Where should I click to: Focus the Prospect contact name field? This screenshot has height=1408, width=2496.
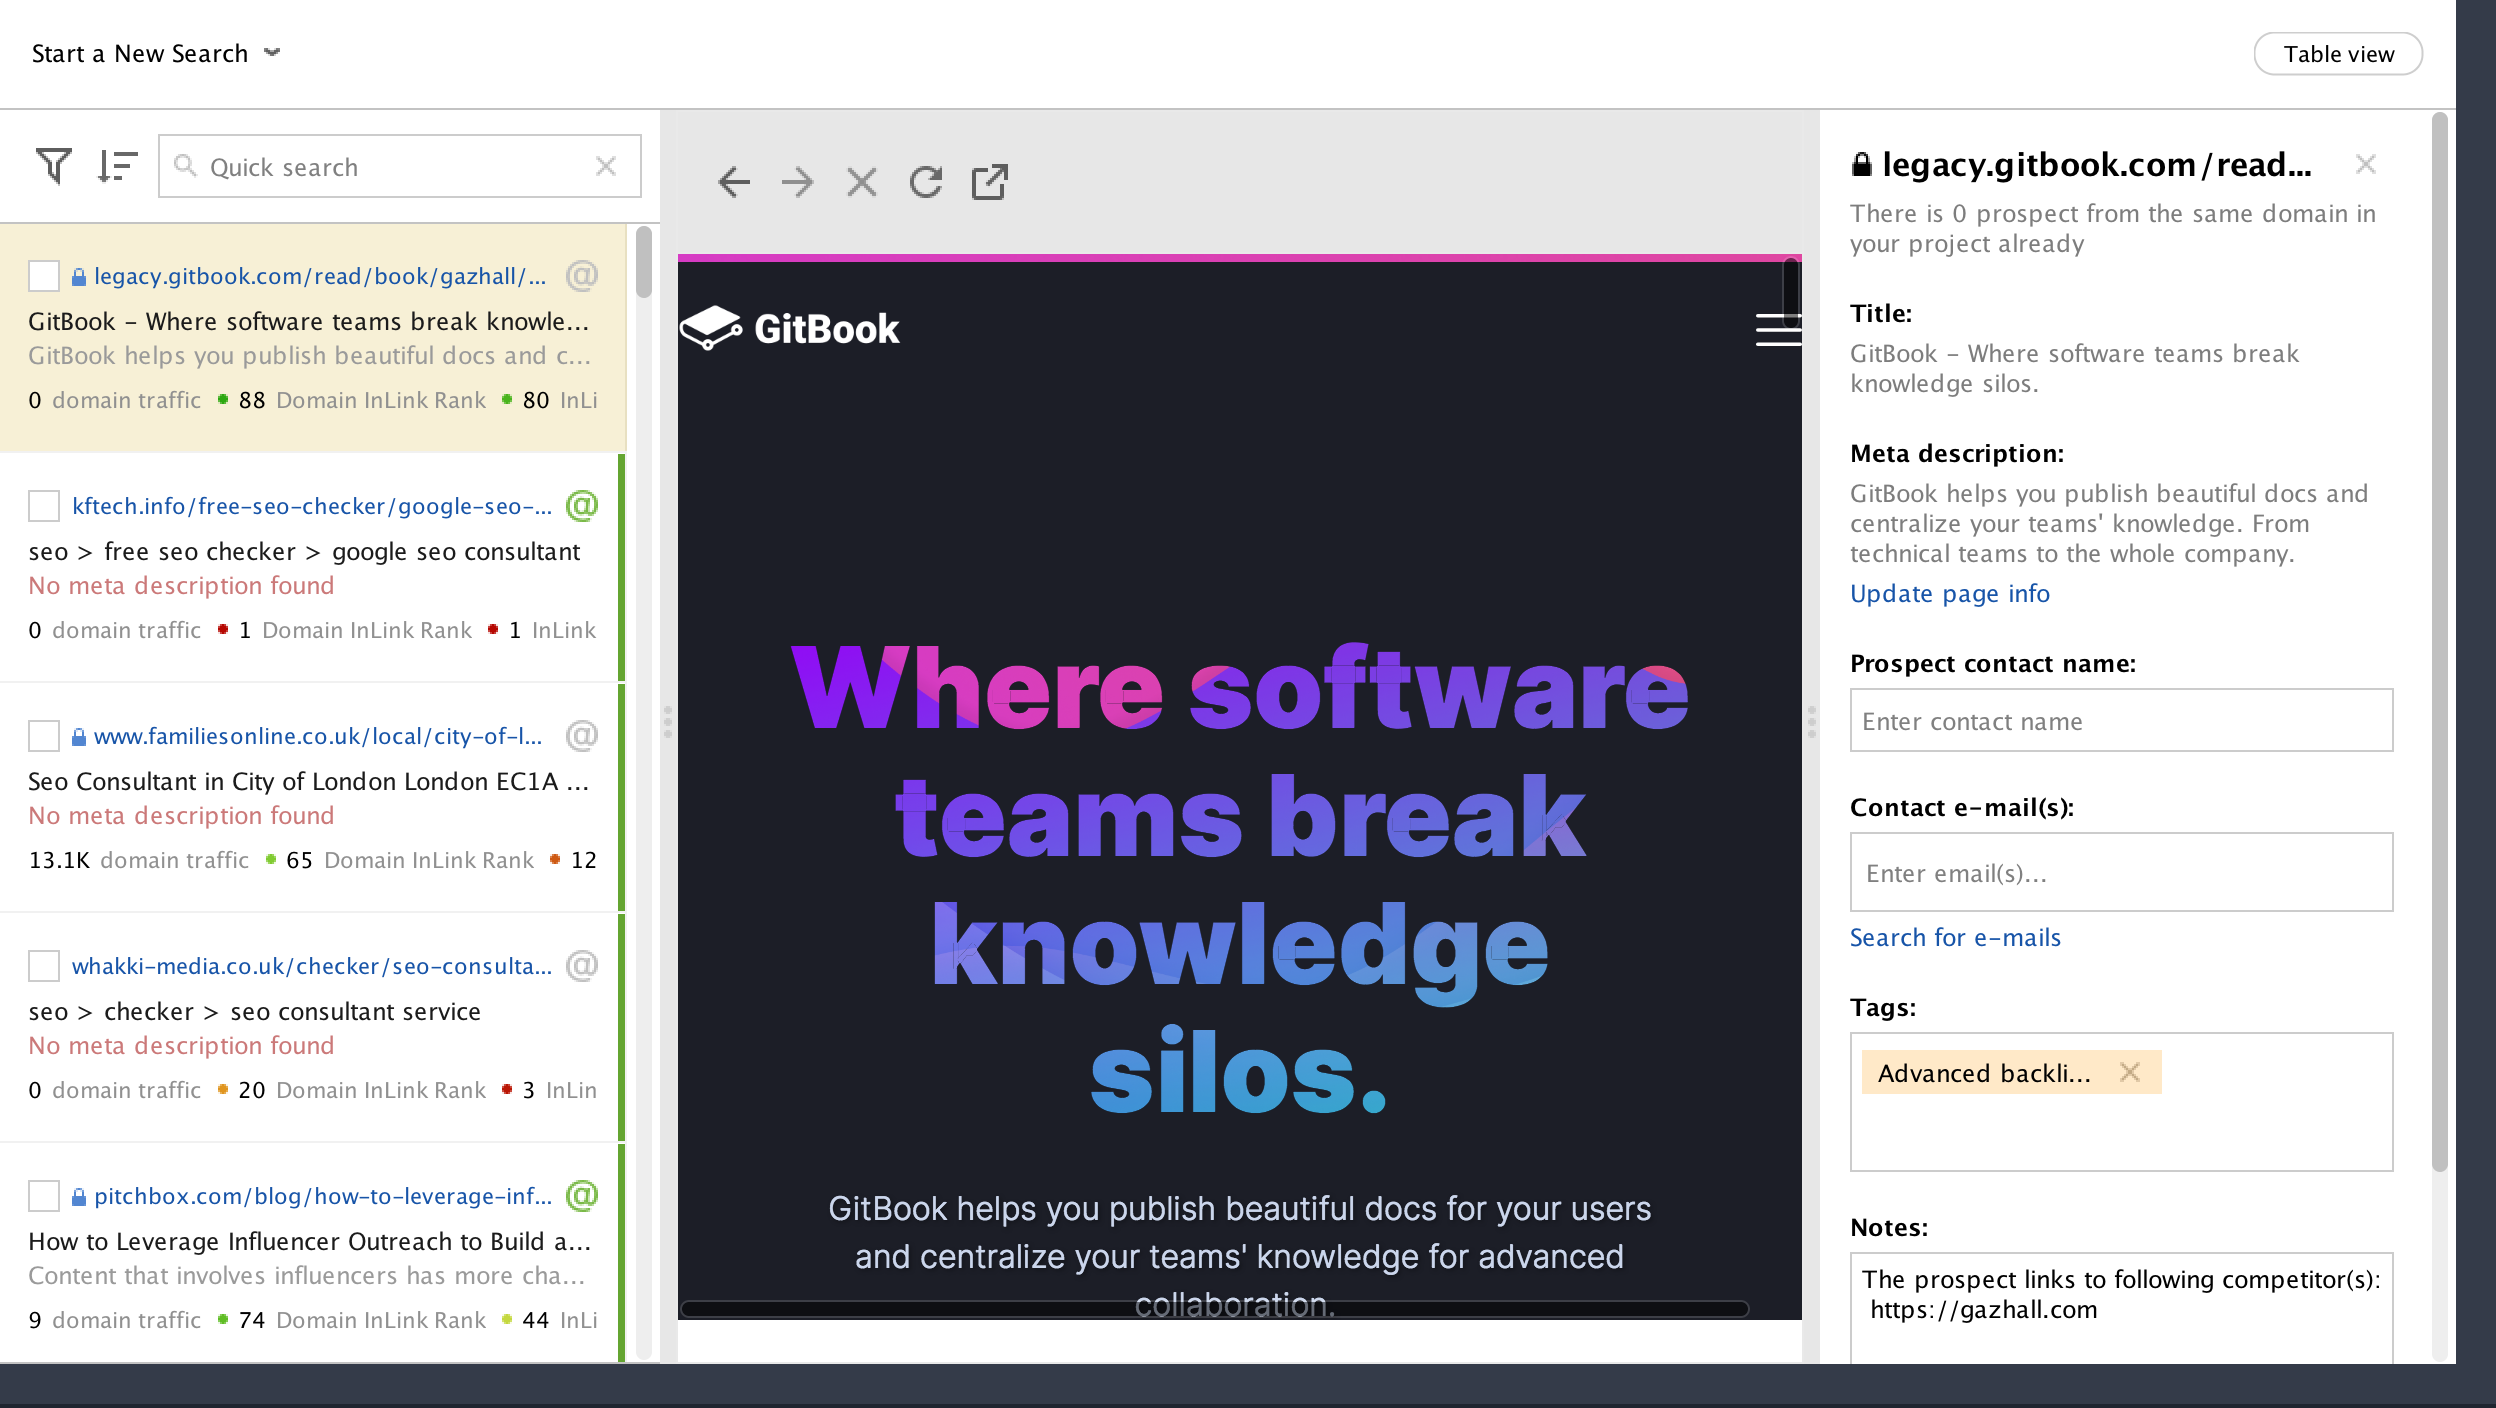point(2121,720)
